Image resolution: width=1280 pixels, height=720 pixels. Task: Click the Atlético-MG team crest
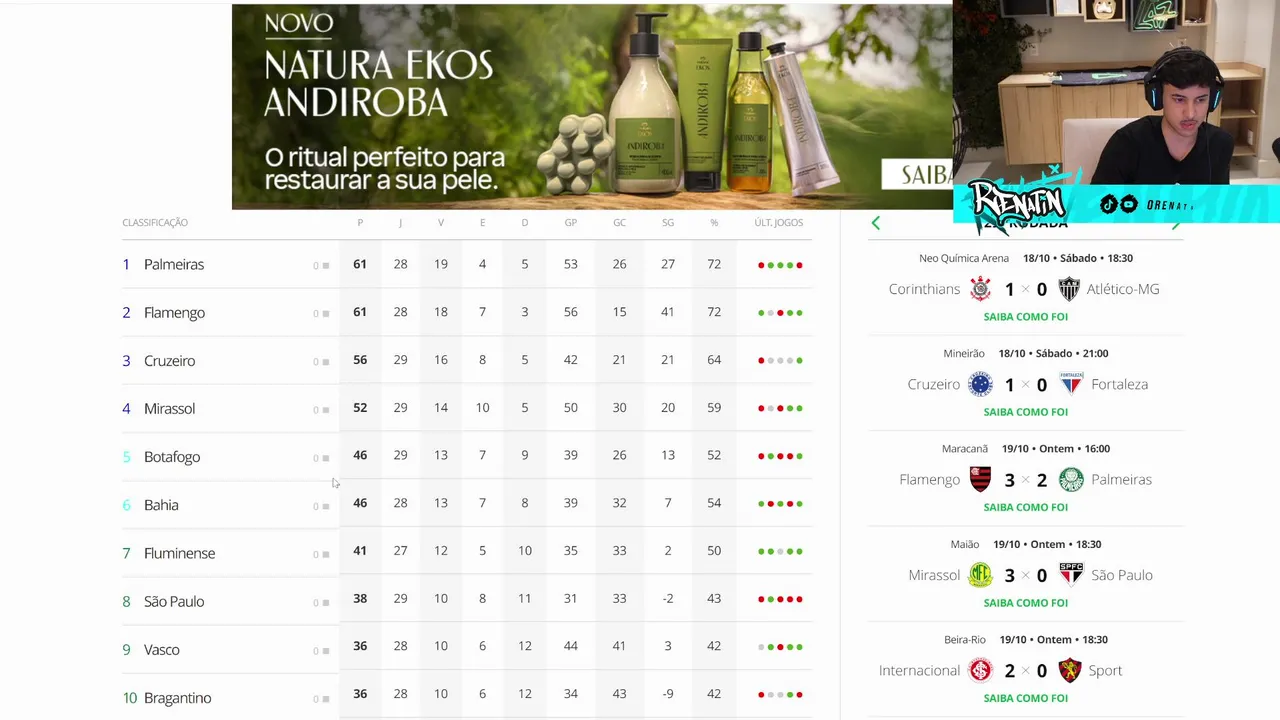(1069, 289)
